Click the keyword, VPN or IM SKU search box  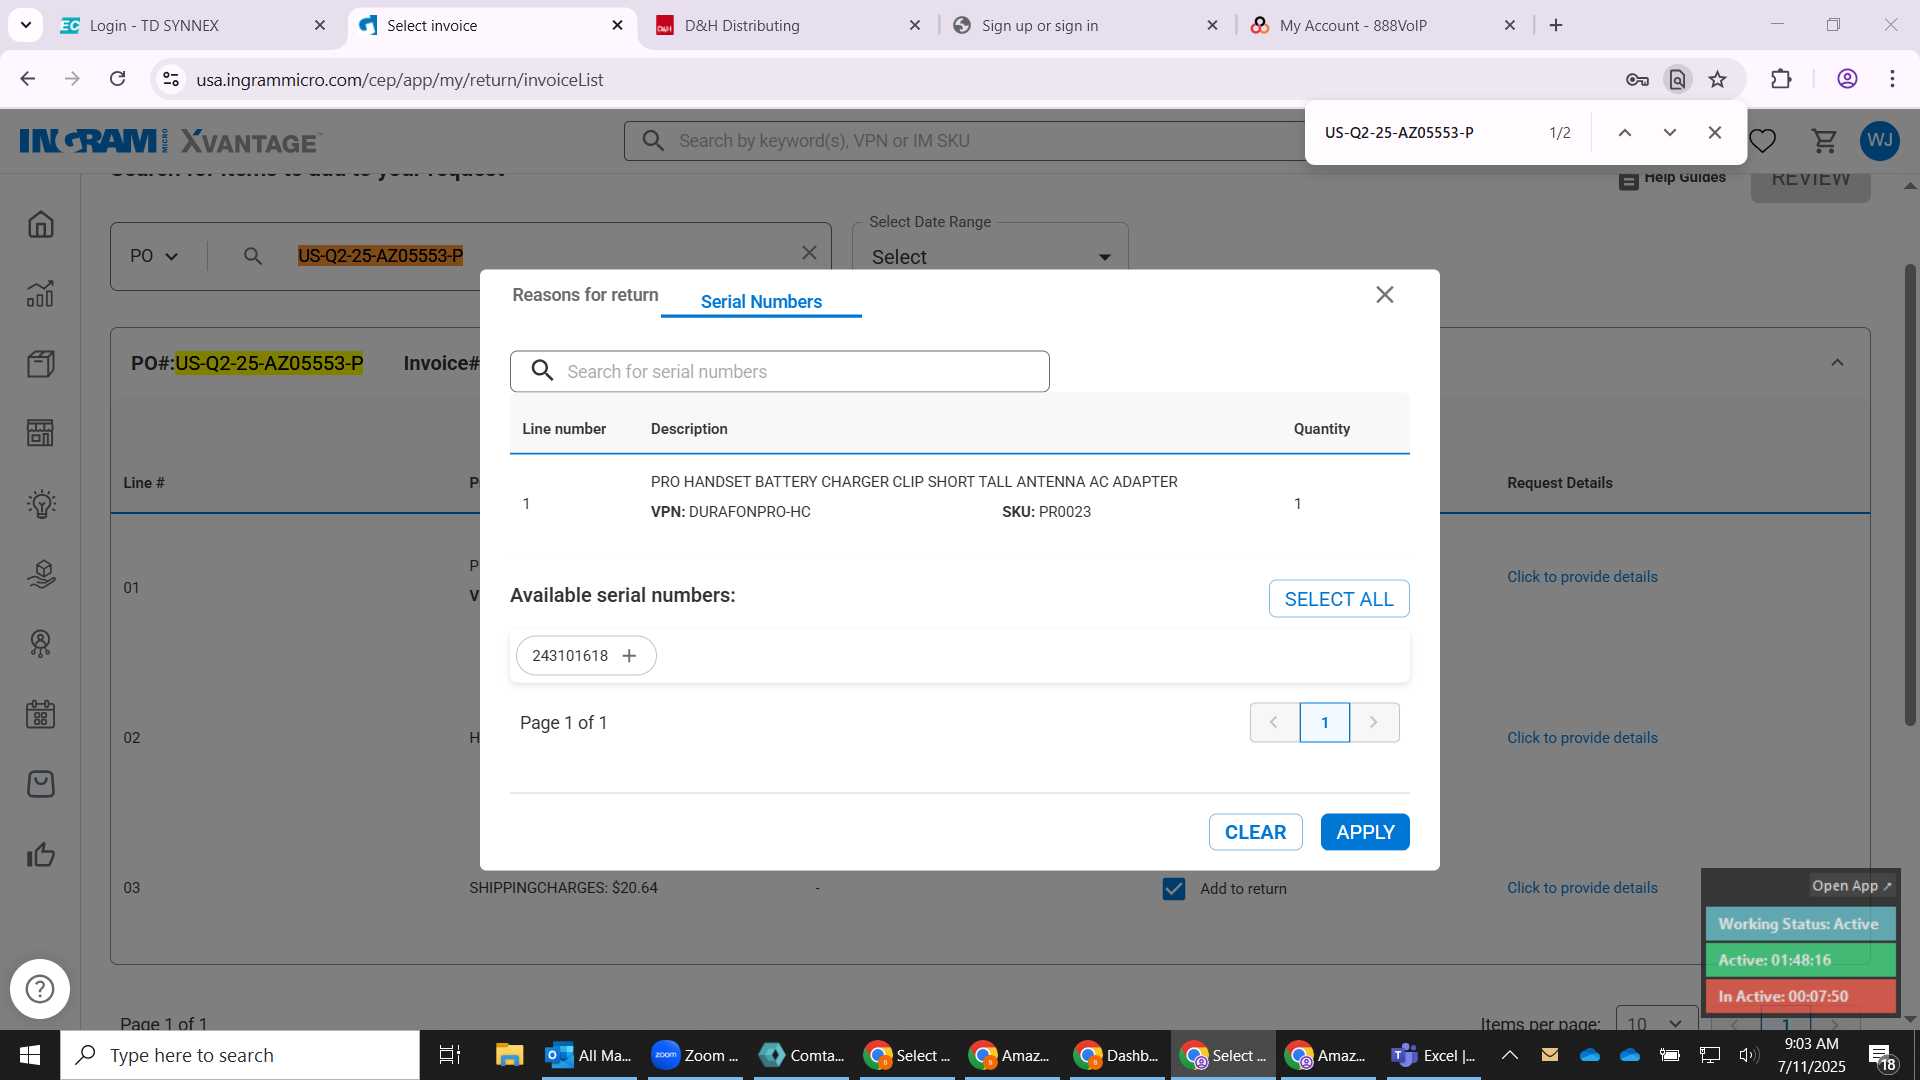[965, 141]
